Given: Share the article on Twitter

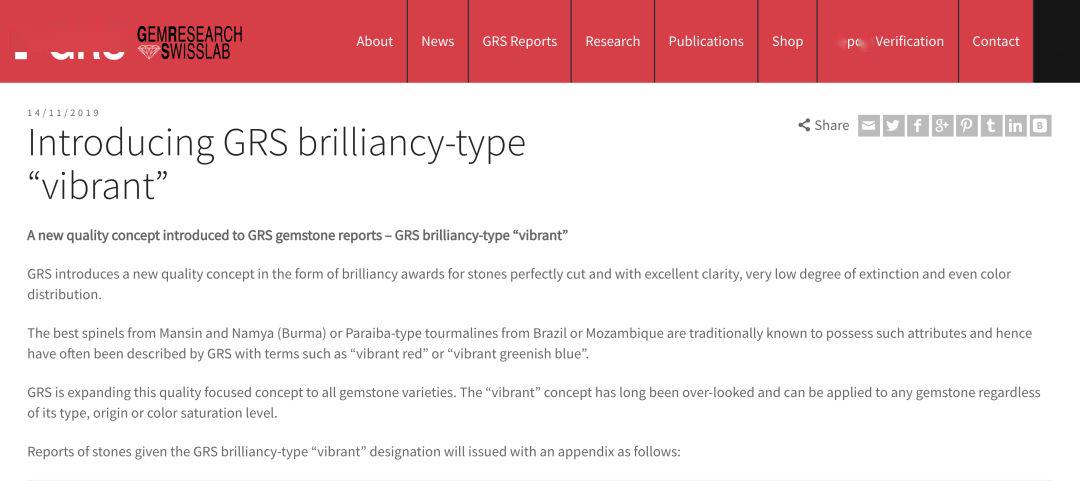Looking at the screenshot, I should tap(893, 125).
